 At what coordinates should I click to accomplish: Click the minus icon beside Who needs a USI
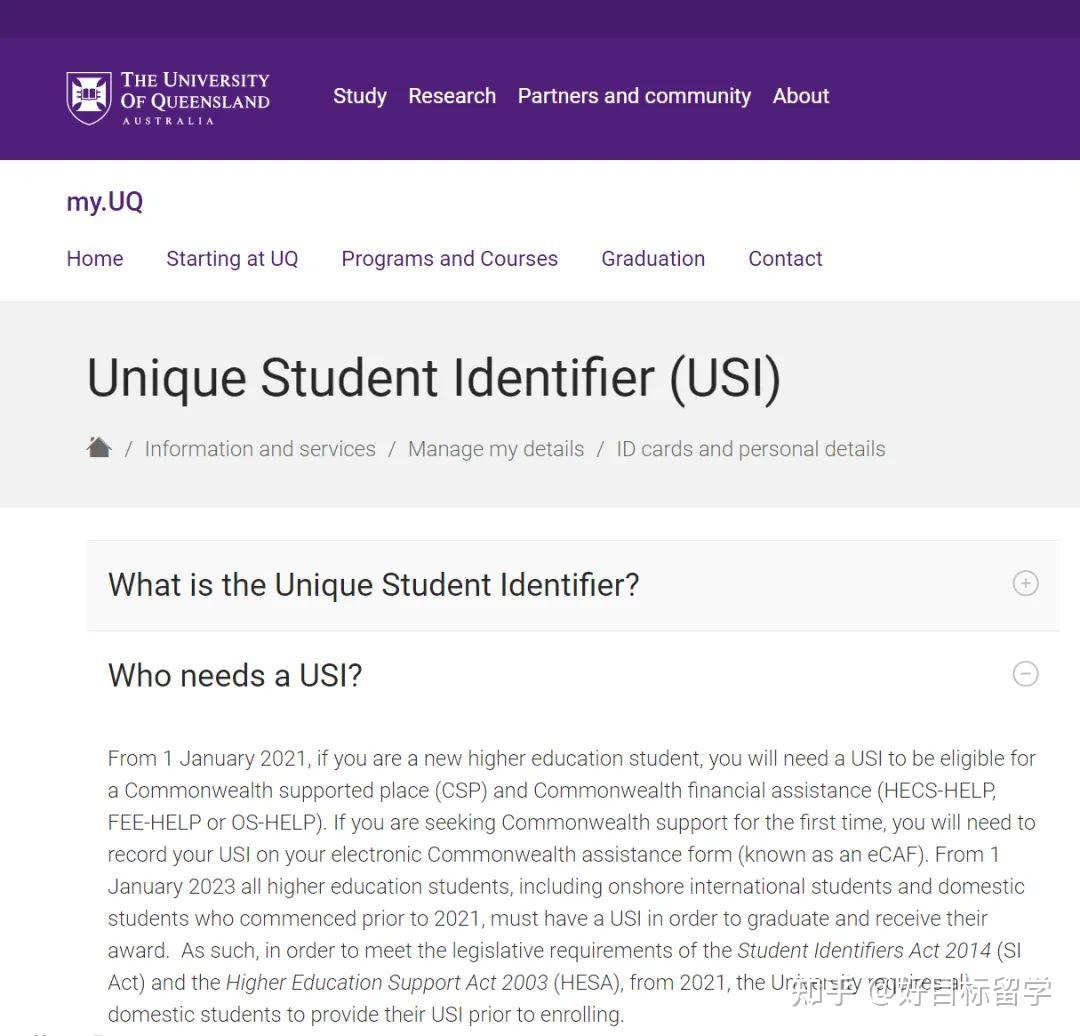pyautogui.click(x=1025, y=674)
